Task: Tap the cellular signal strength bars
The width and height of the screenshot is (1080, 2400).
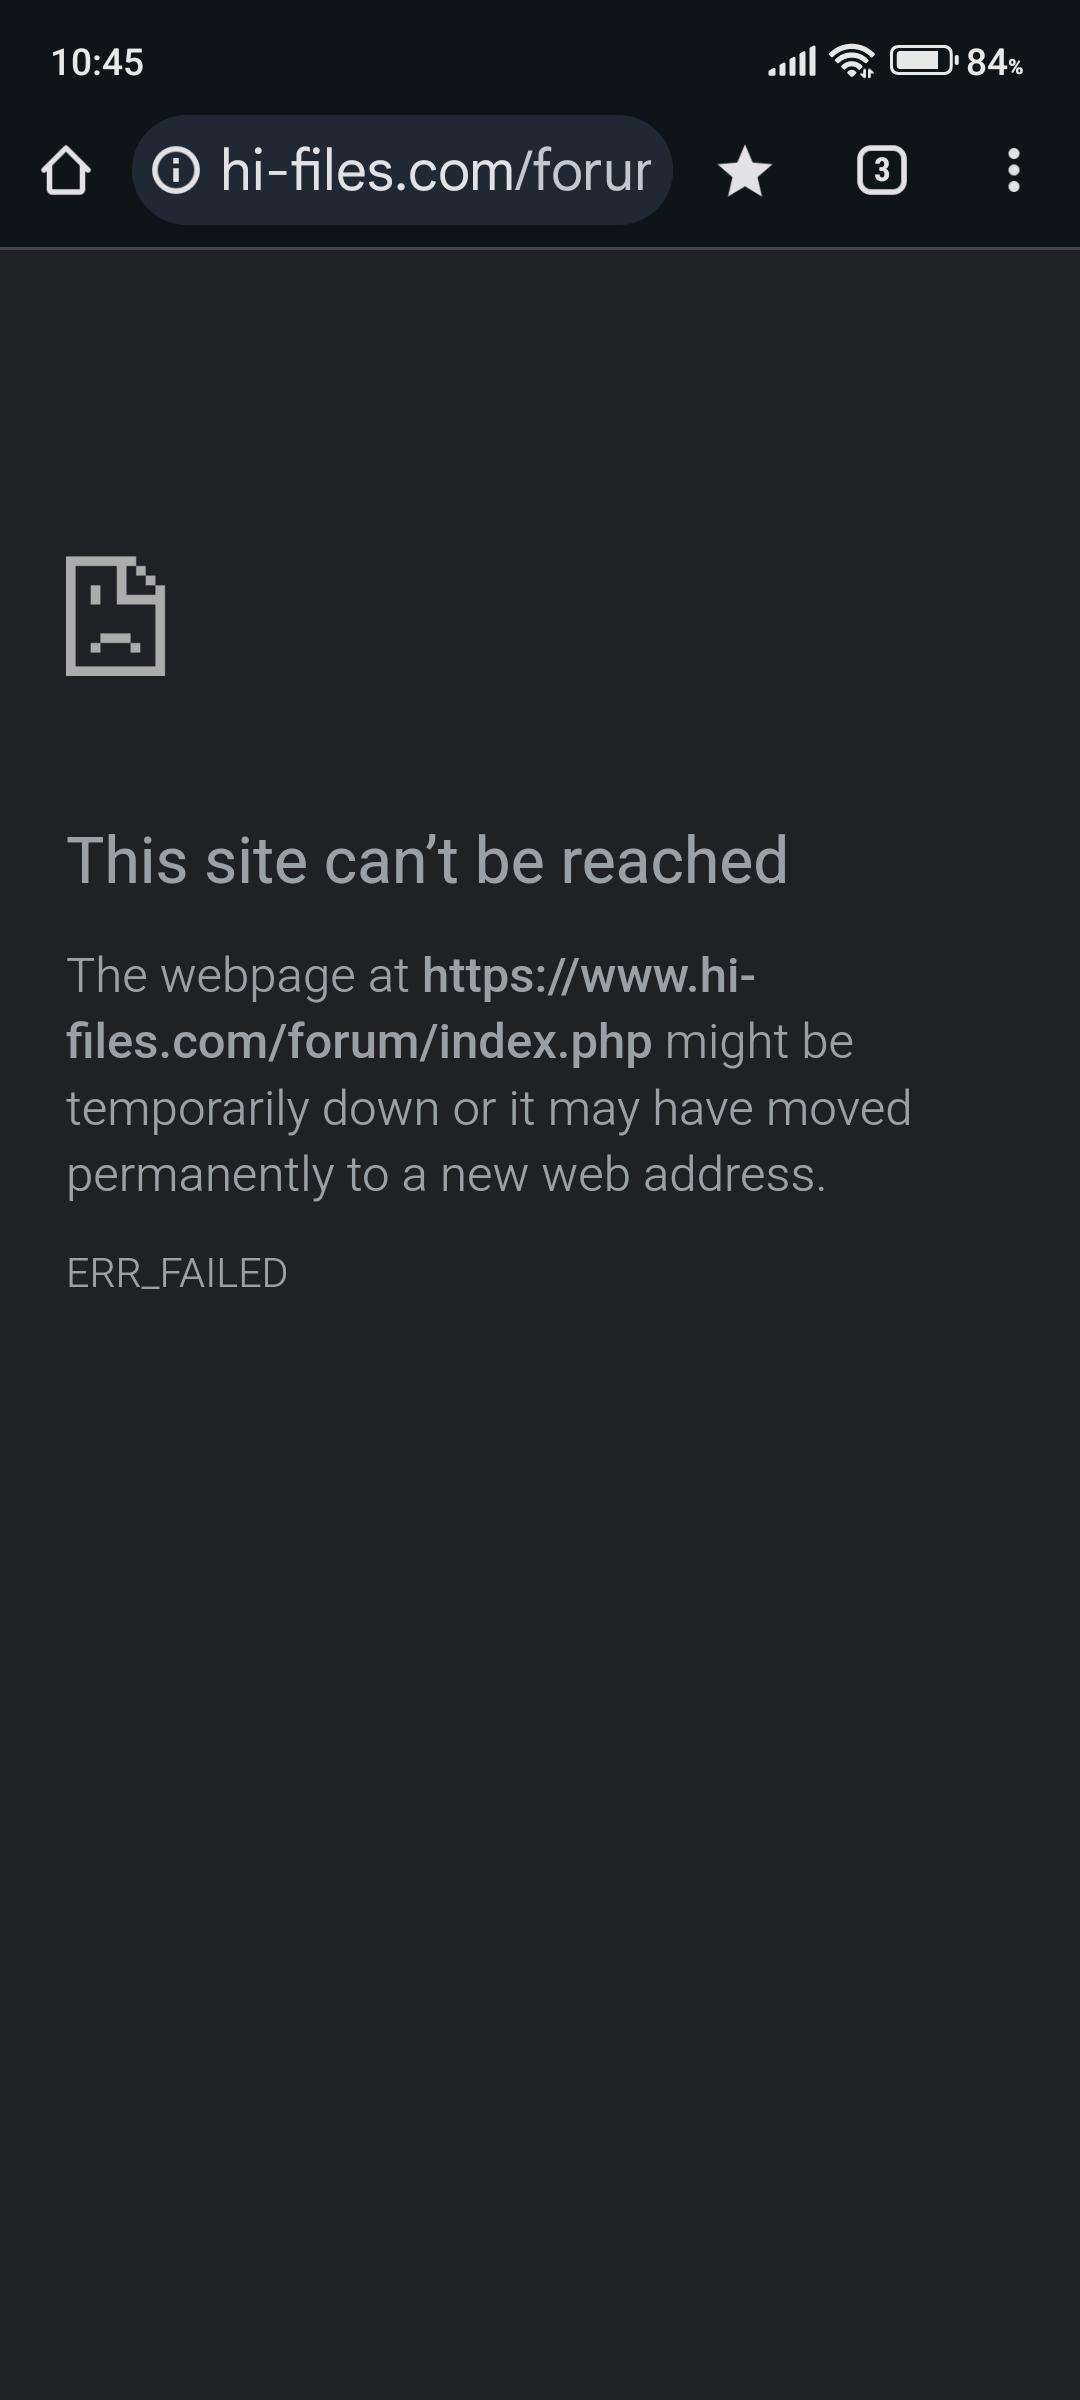Action: (x=792, y=62)
